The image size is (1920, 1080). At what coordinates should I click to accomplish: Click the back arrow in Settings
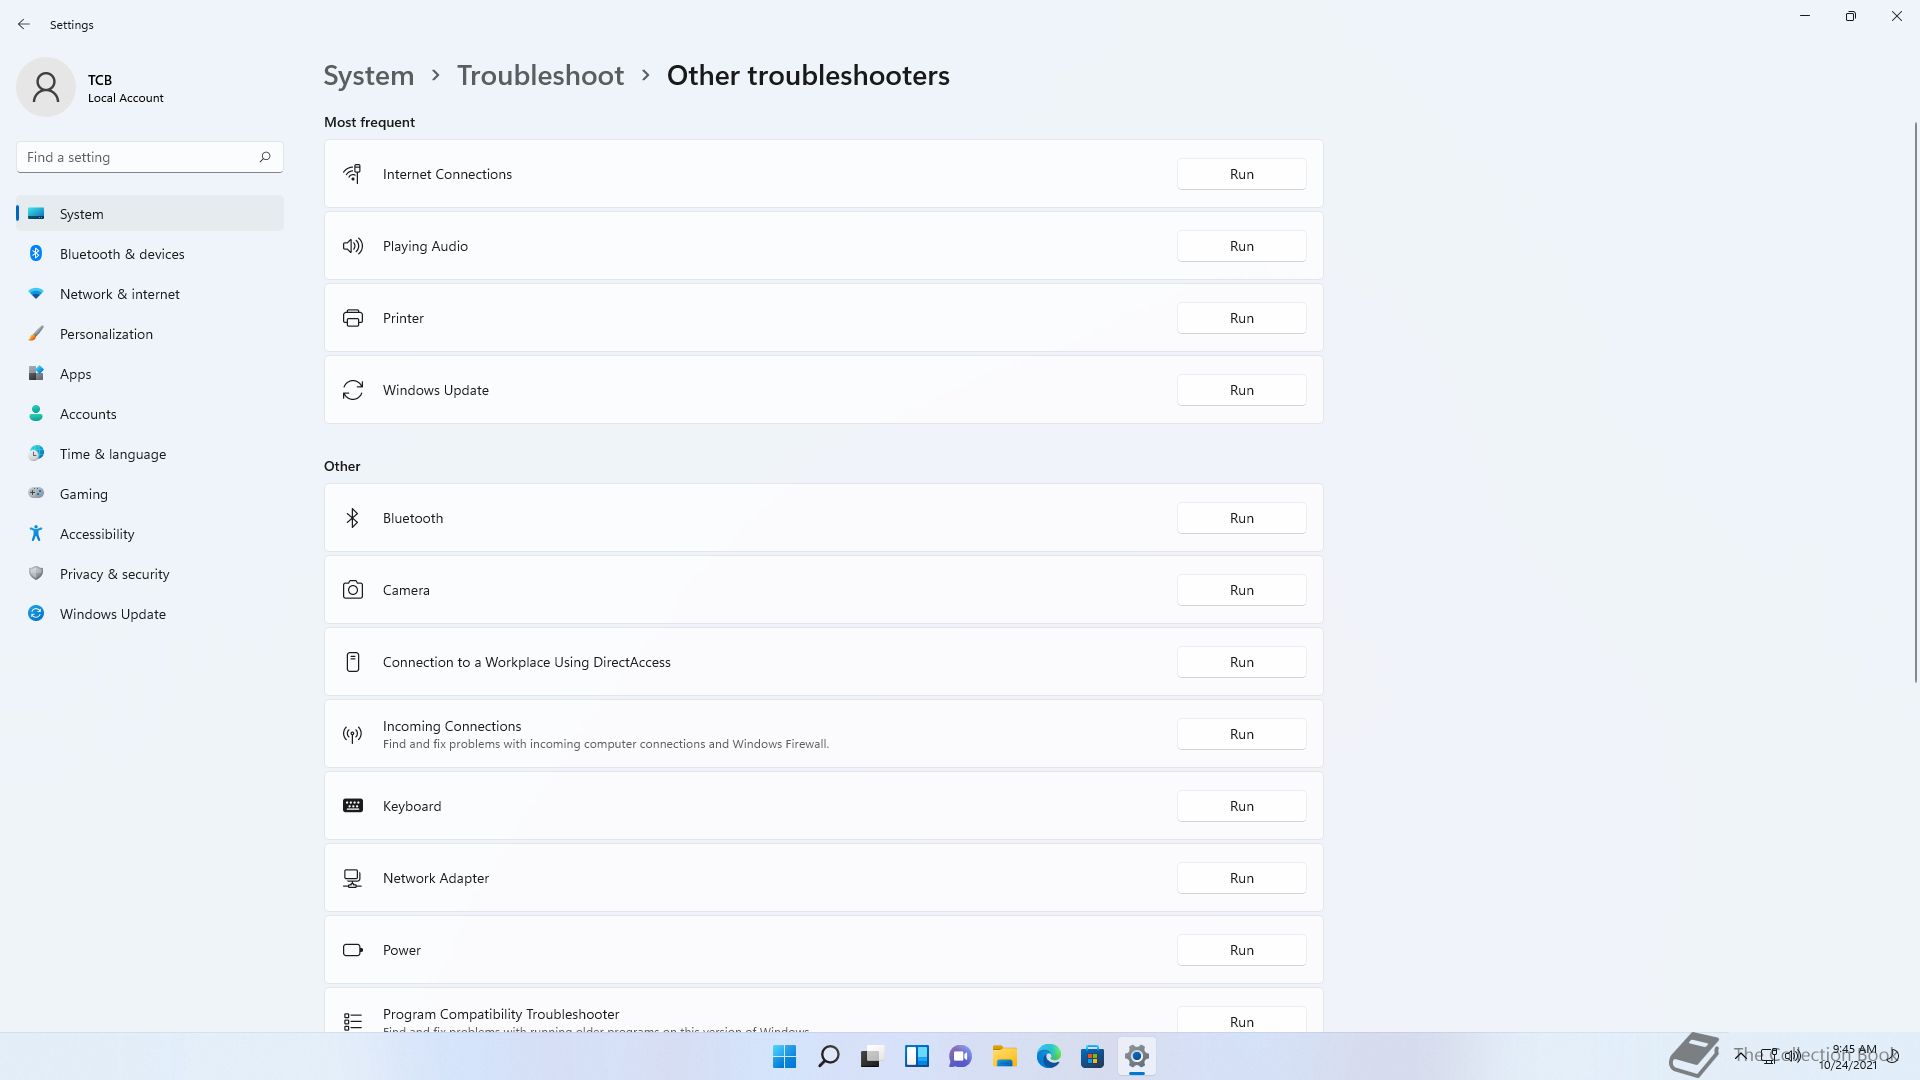[x=24, y=24]
